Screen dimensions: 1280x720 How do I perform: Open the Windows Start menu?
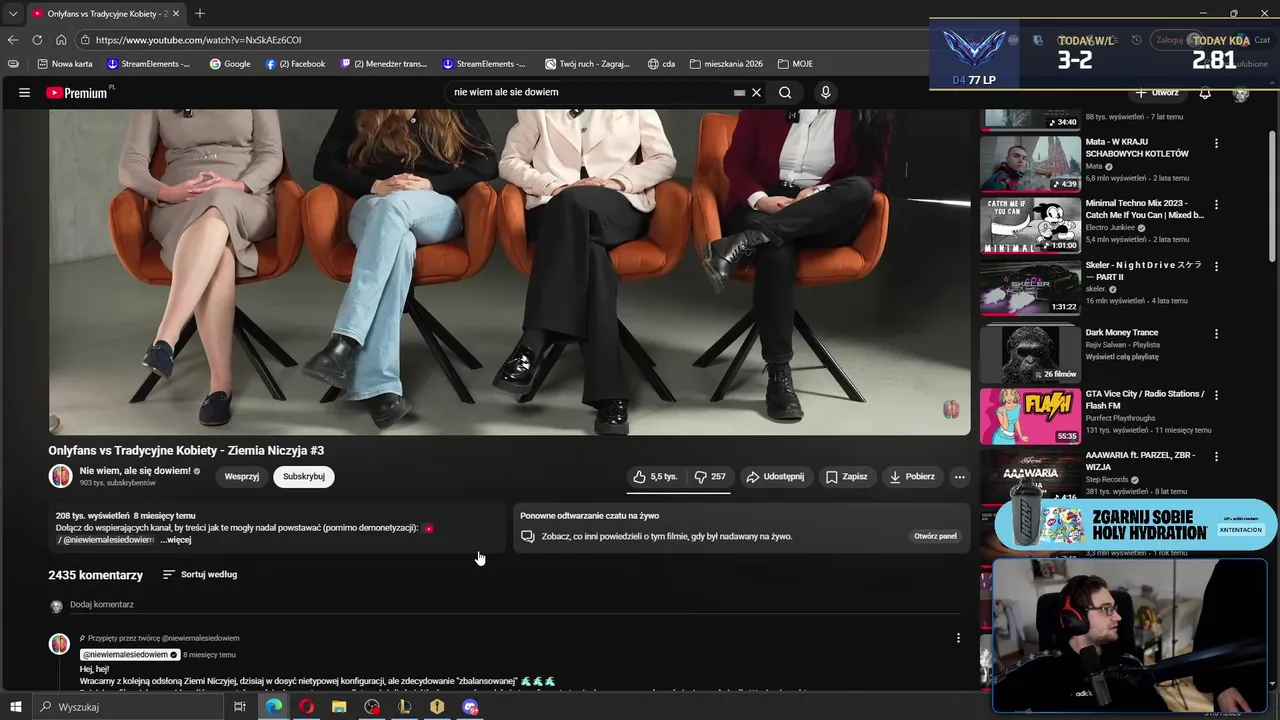[15, 707]
